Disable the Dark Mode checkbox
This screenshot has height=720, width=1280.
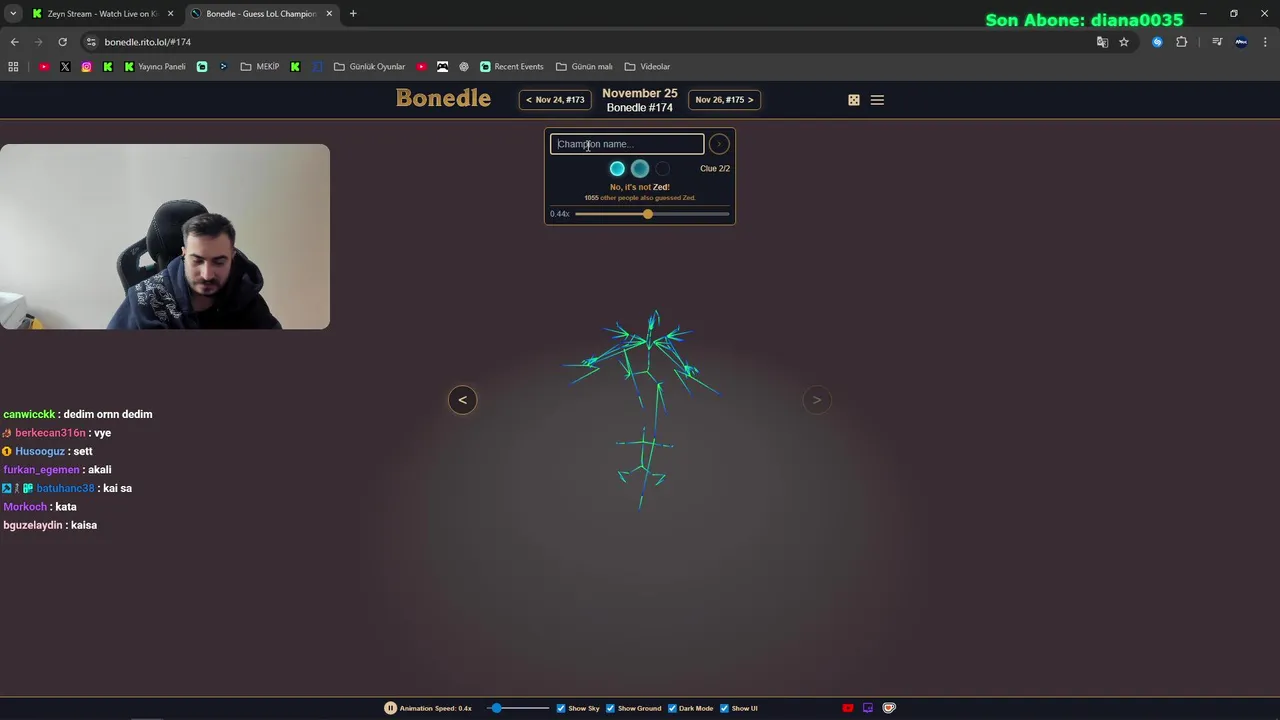(672, 708)
